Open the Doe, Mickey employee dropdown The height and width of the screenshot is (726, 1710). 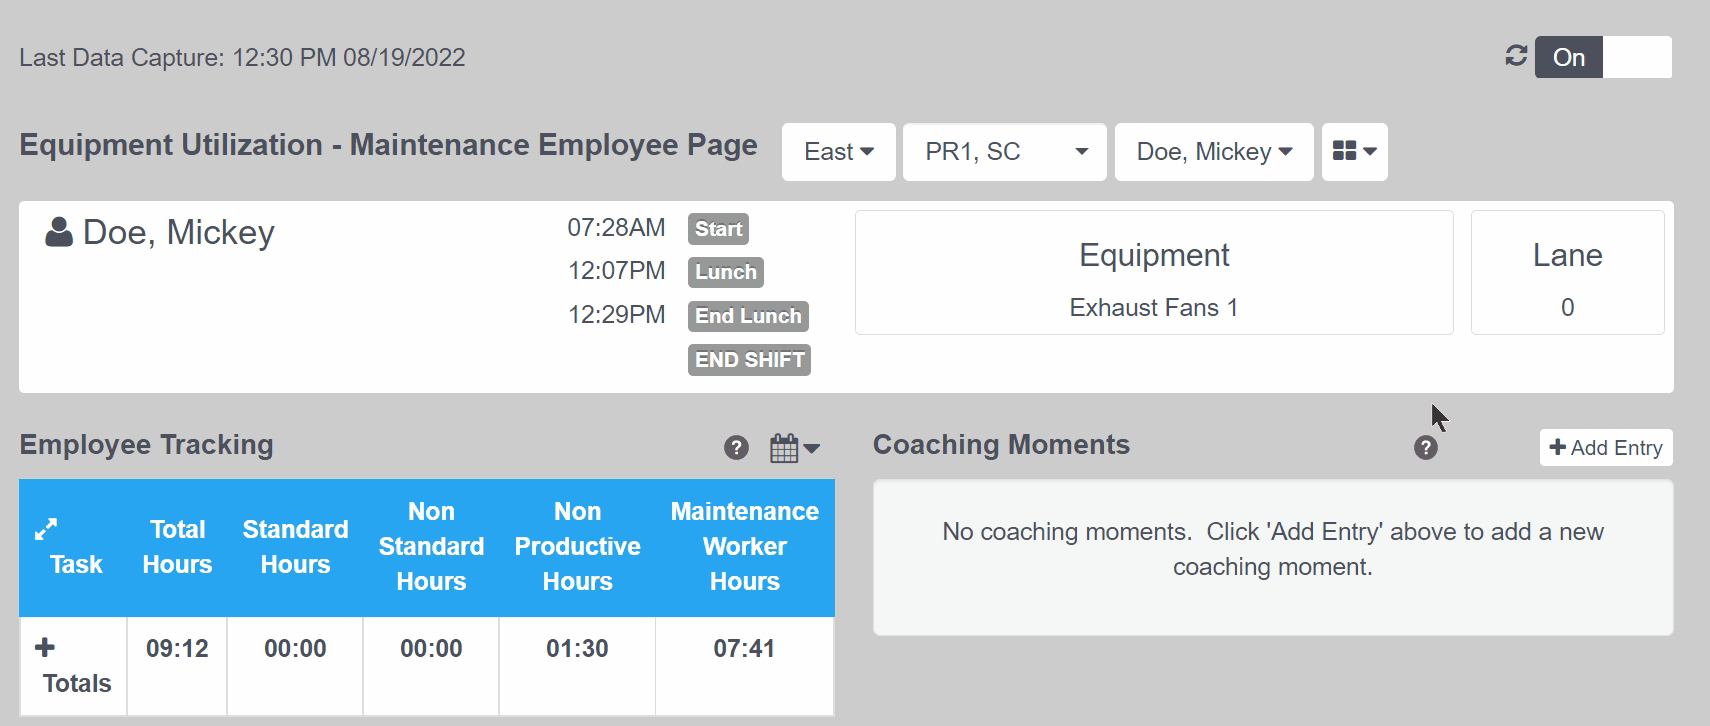[1213, 152]
